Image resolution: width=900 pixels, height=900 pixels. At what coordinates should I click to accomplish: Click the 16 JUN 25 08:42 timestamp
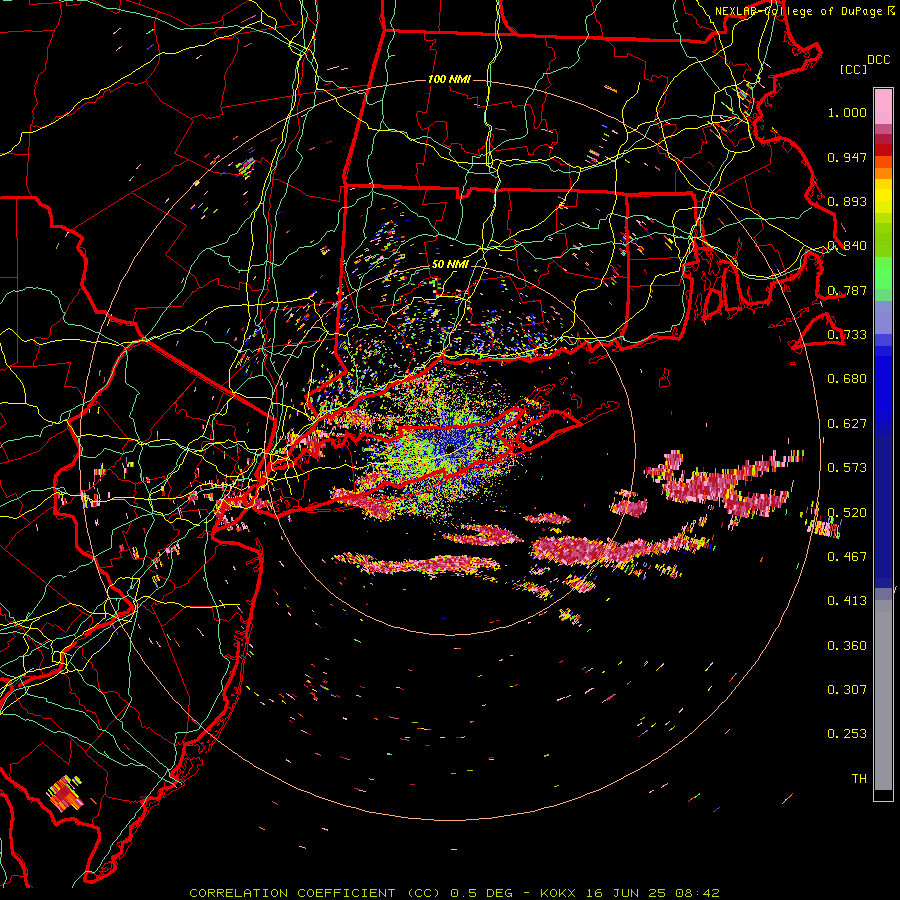tap(653, 893)
